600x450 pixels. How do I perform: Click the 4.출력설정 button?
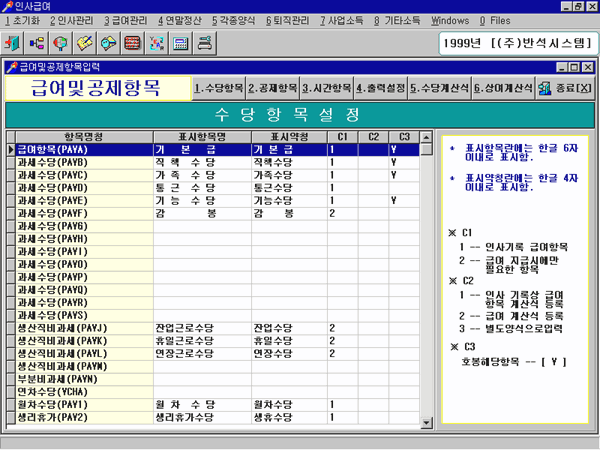tap(381, 88)
